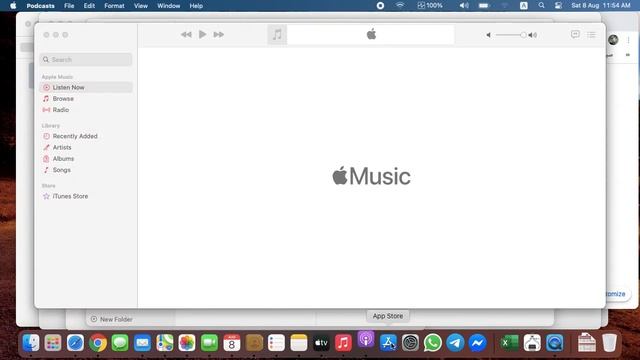Image resolution: width=640 pixels, height=360 pixels.
Task: Show lyrics with the speech bubble icon
Action: pyautogui.click(x=575, y=34)
